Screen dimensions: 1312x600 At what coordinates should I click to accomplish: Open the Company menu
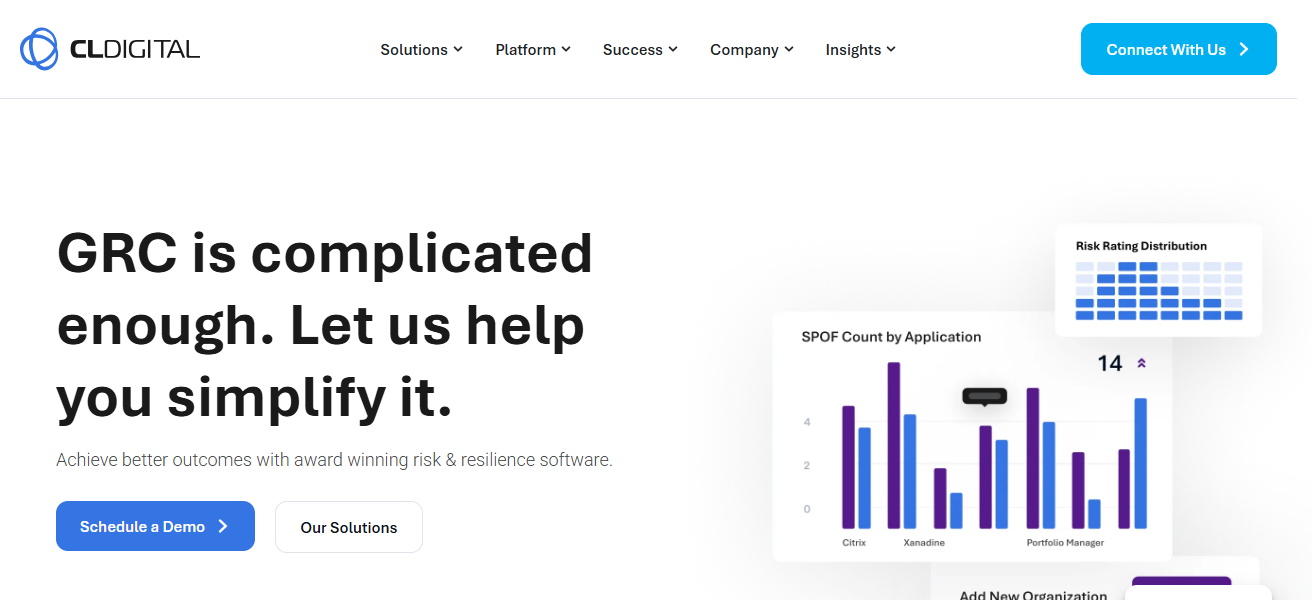751,49
